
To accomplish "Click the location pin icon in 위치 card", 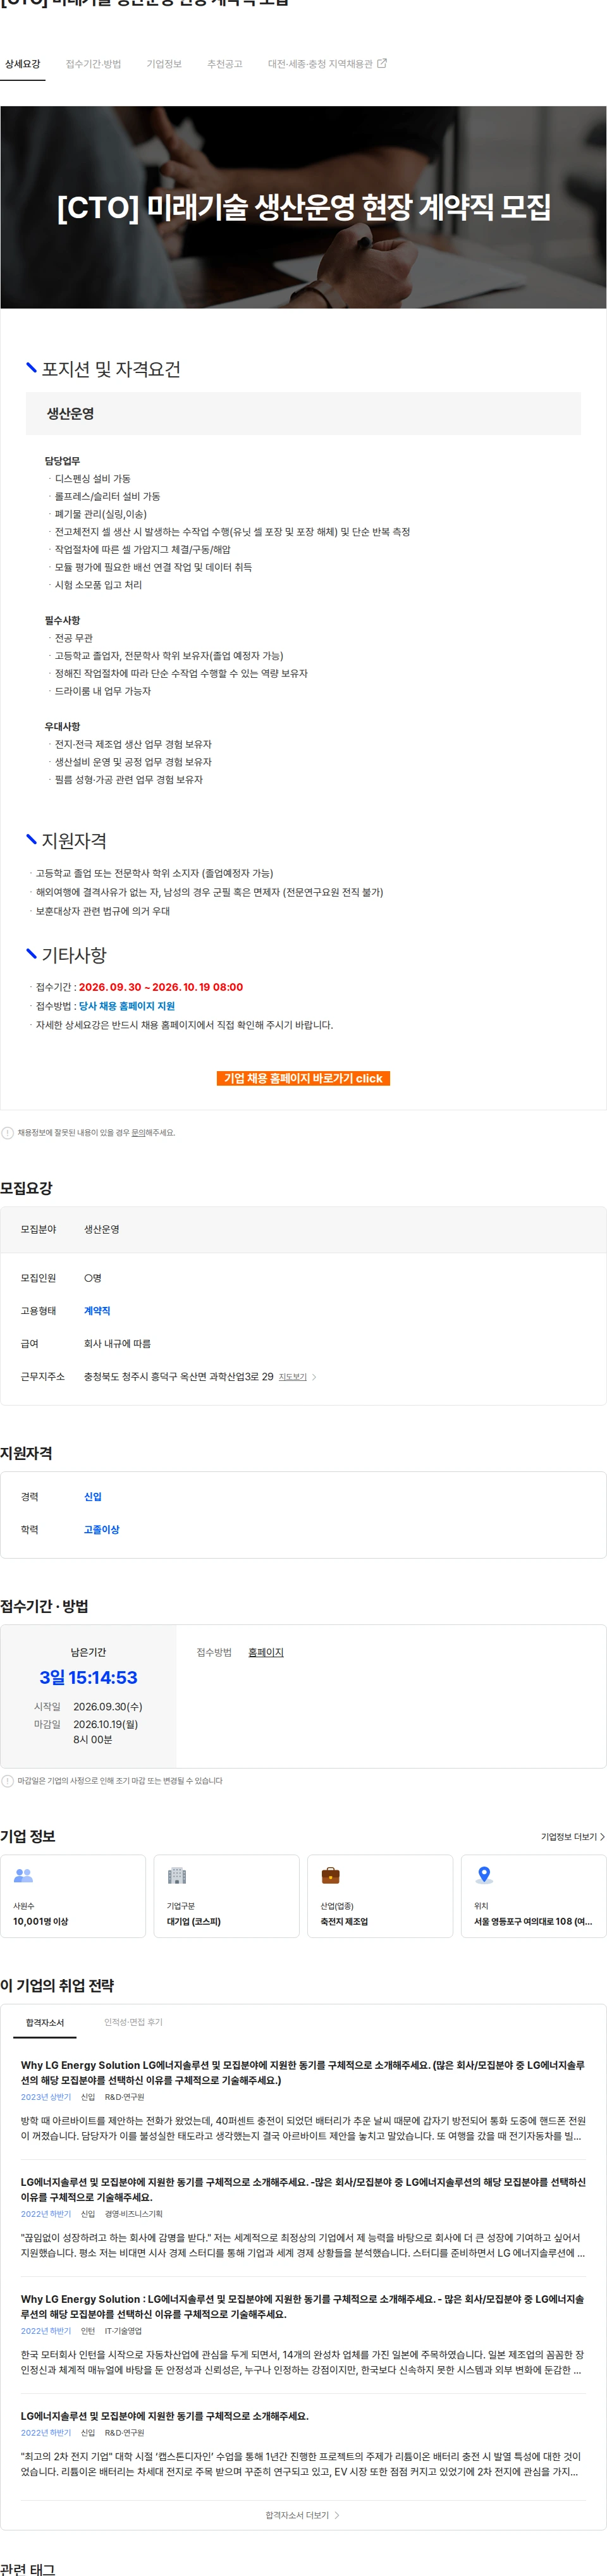I will [x=484, y=1875].
